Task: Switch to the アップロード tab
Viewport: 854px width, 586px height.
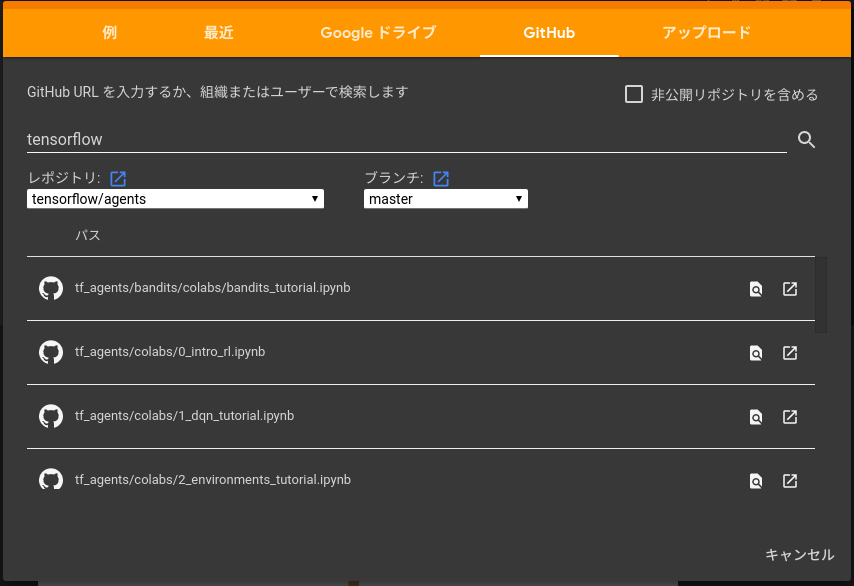Action: pyautogui.click(x=706, y=33)
